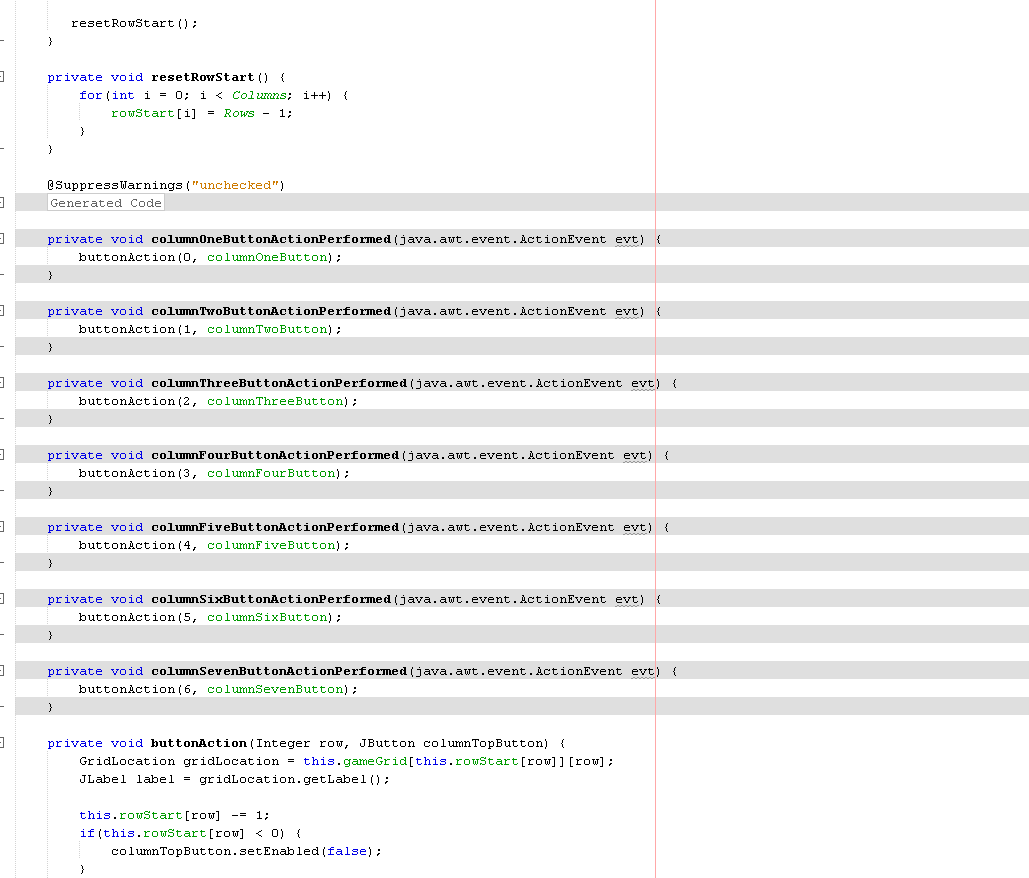1029x878 pixels.
Task: Collapse the columnThreeButtonActionPerformed method fold
Action: pos(3,382)
